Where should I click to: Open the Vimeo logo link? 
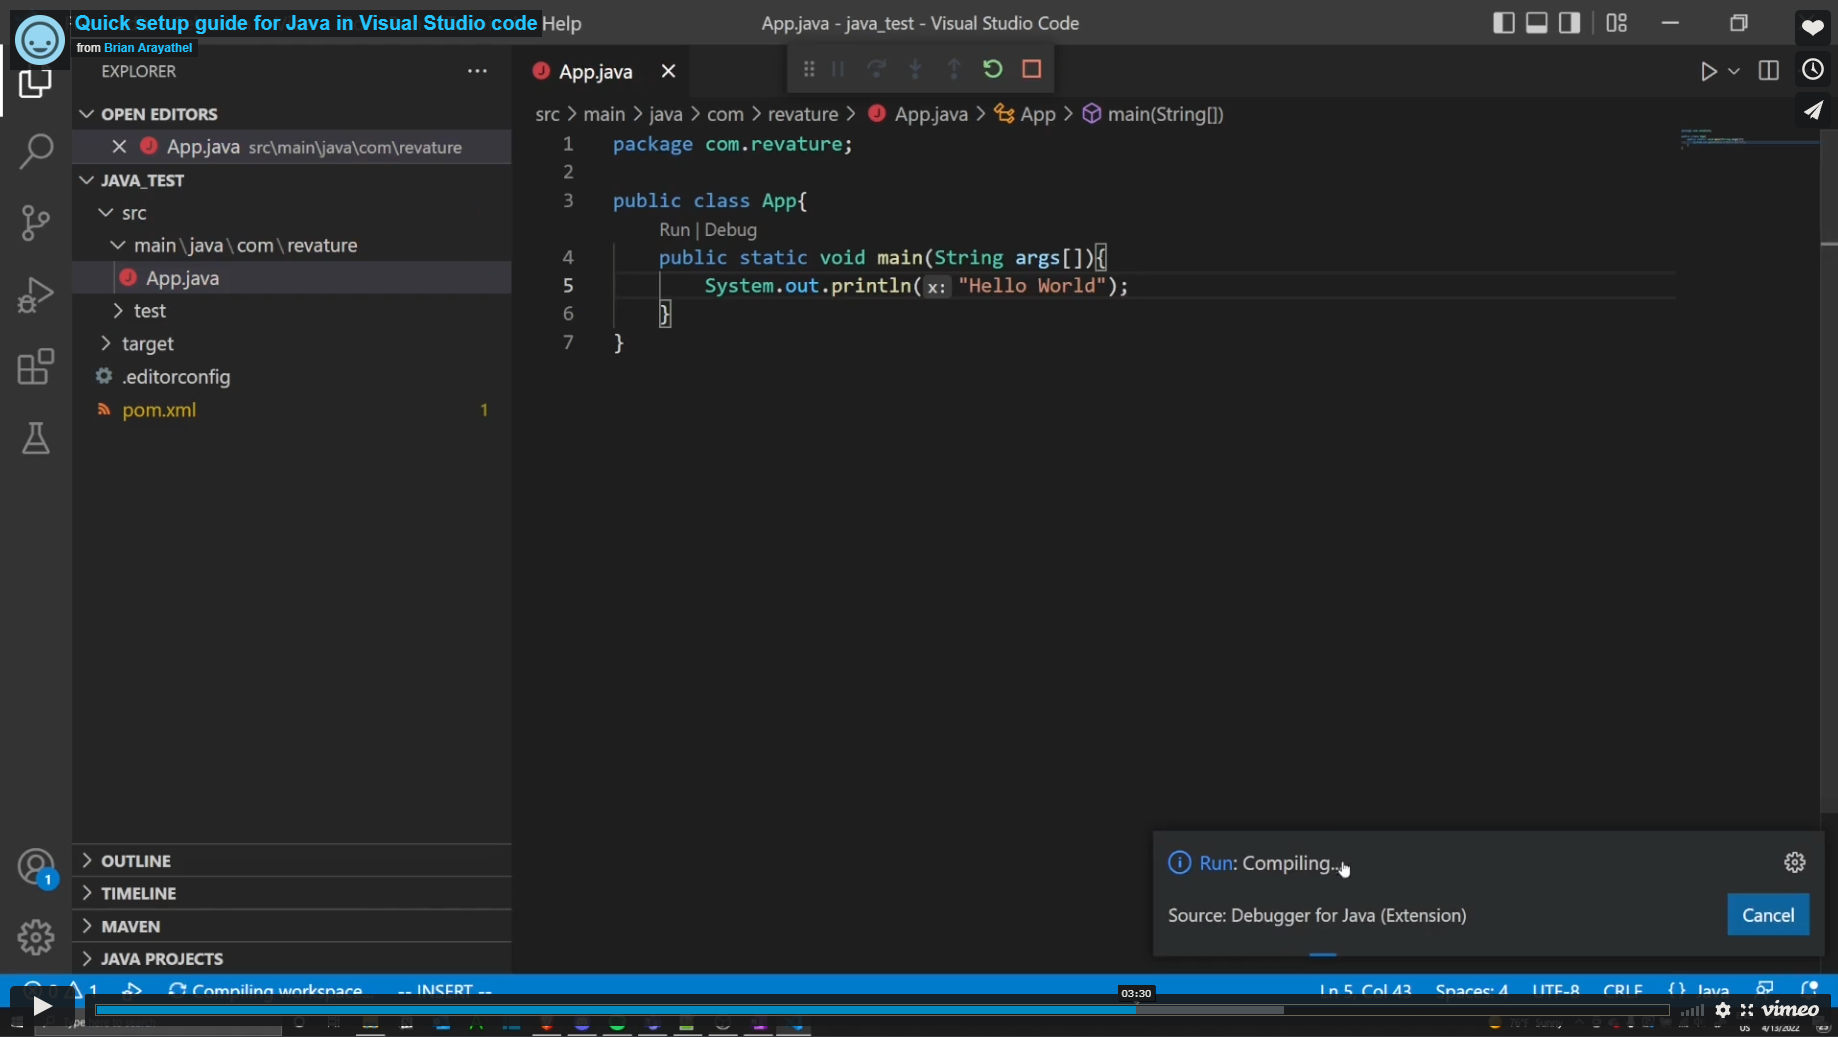pos(1791,1010)
